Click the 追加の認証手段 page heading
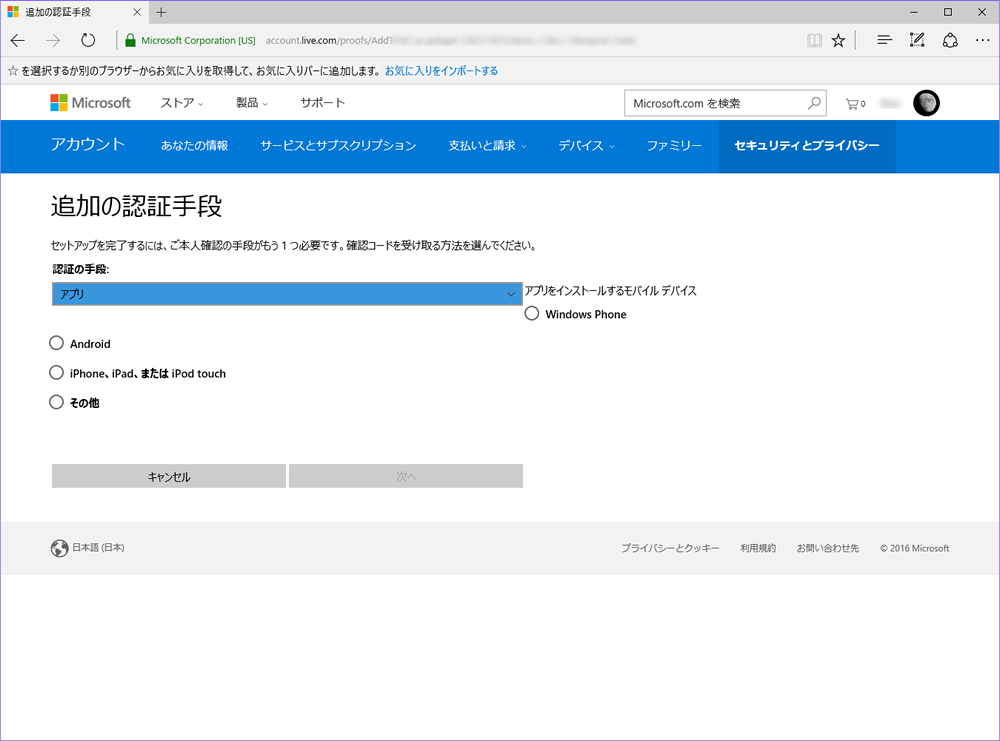Viewport: 1000px width, 741px height. (x=136, y=206)
